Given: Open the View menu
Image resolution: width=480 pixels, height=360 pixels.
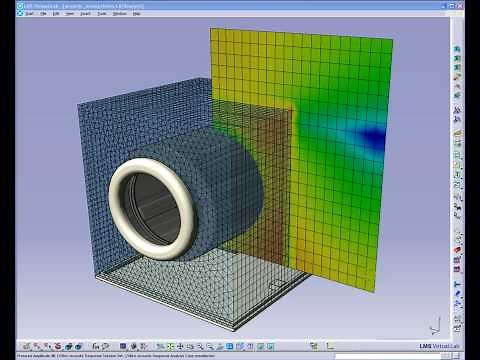Looking at the screenshot, I should click(x=69, y=14).
